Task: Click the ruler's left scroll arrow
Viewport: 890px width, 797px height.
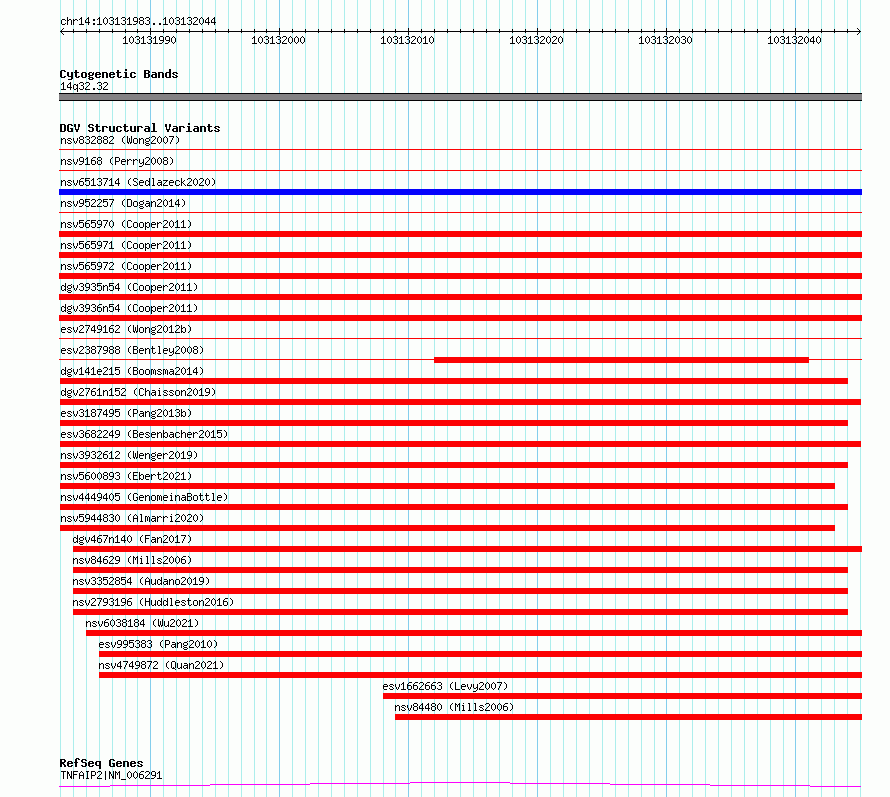Action: [62, 31]
